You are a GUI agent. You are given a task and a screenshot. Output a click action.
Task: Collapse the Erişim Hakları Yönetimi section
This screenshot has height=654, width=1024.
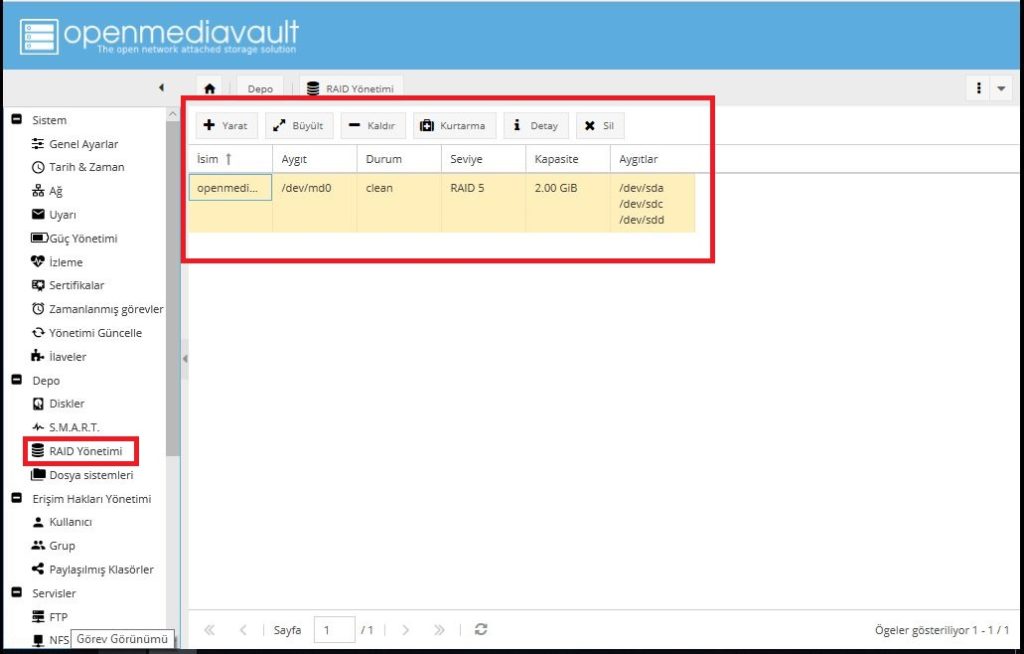(17, 499)
